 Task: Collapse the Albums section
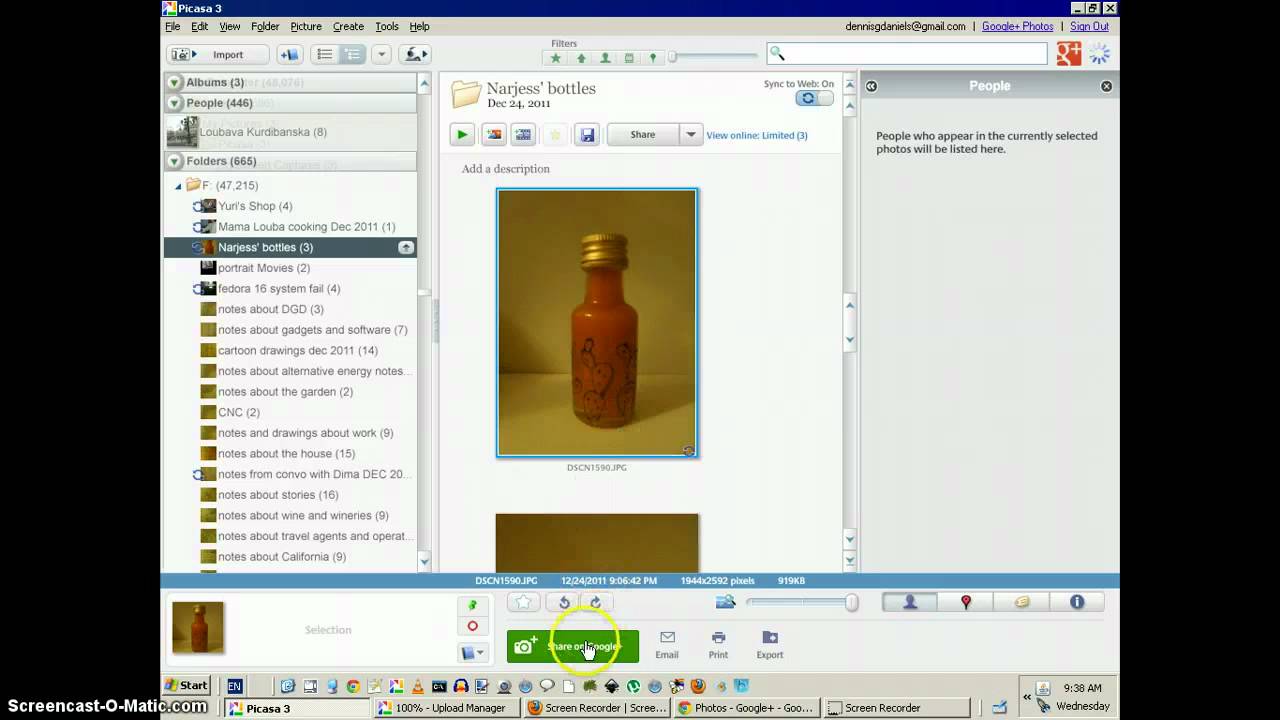pos(175,83)
